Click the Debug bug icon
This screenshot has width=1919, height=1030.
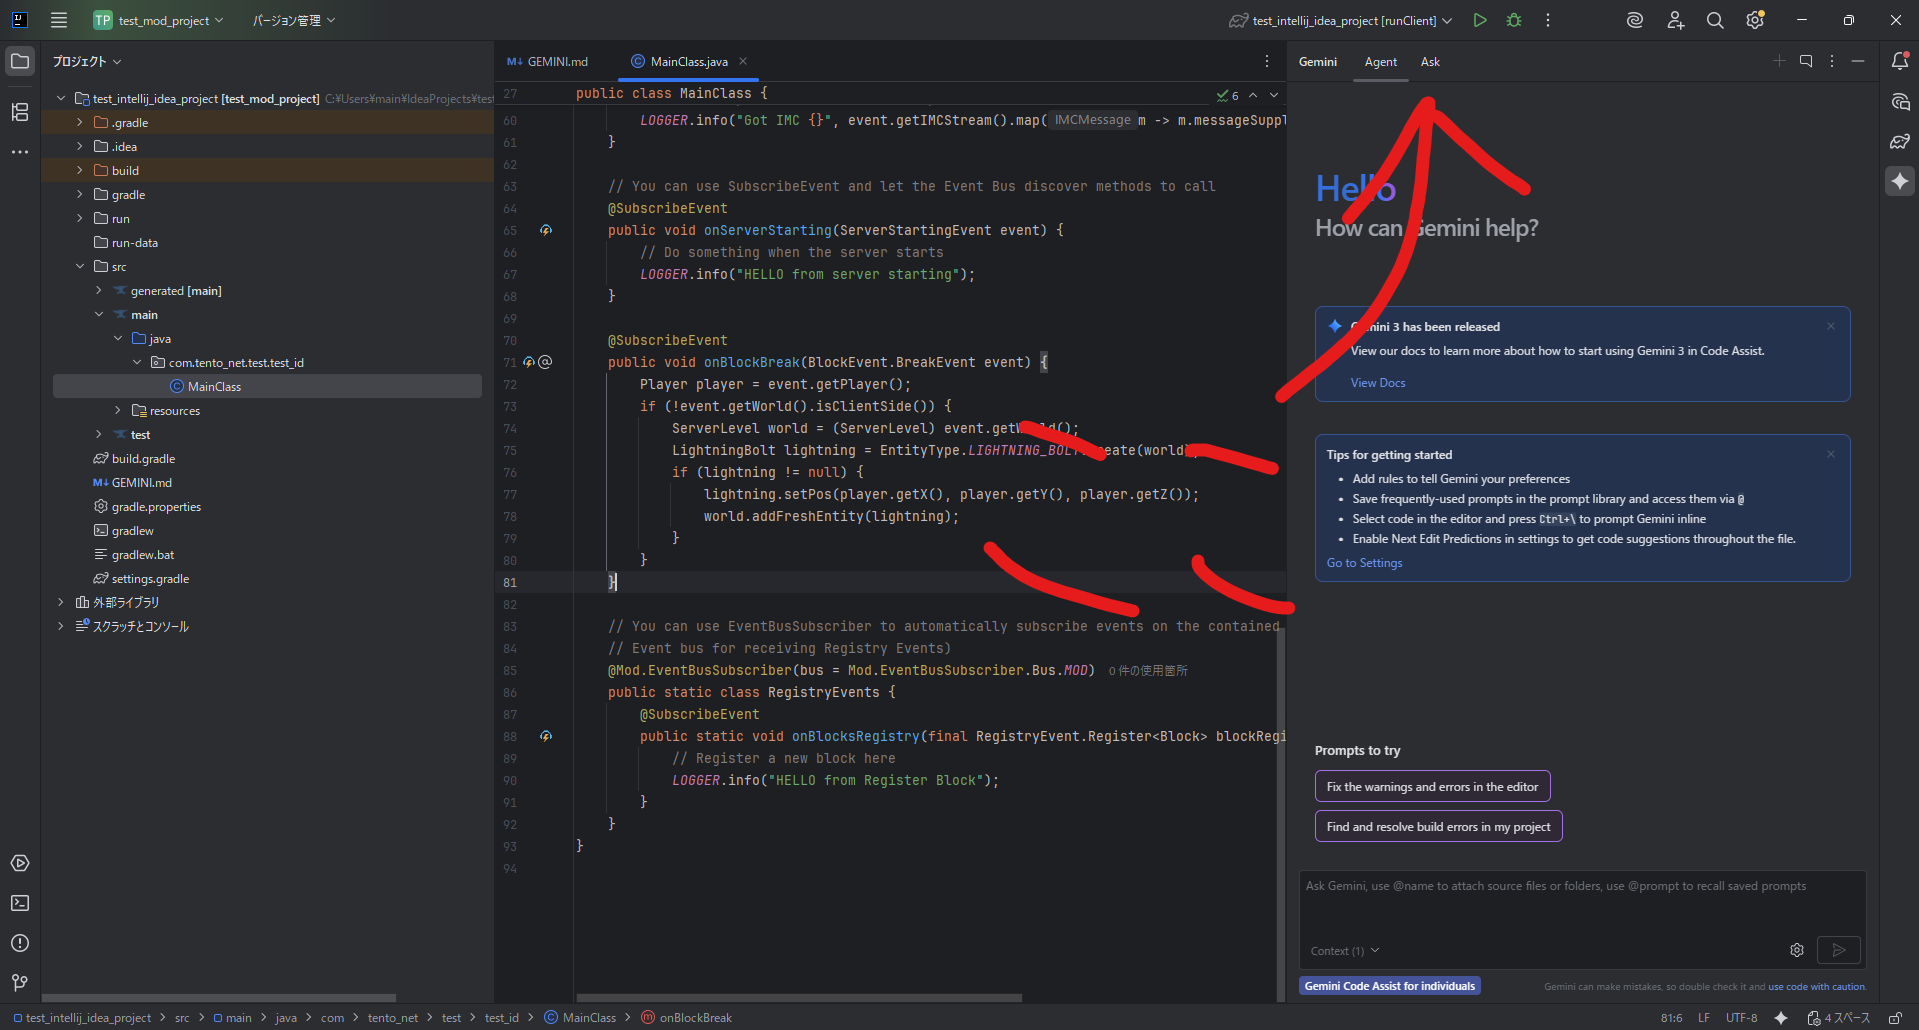(1513, 20)
